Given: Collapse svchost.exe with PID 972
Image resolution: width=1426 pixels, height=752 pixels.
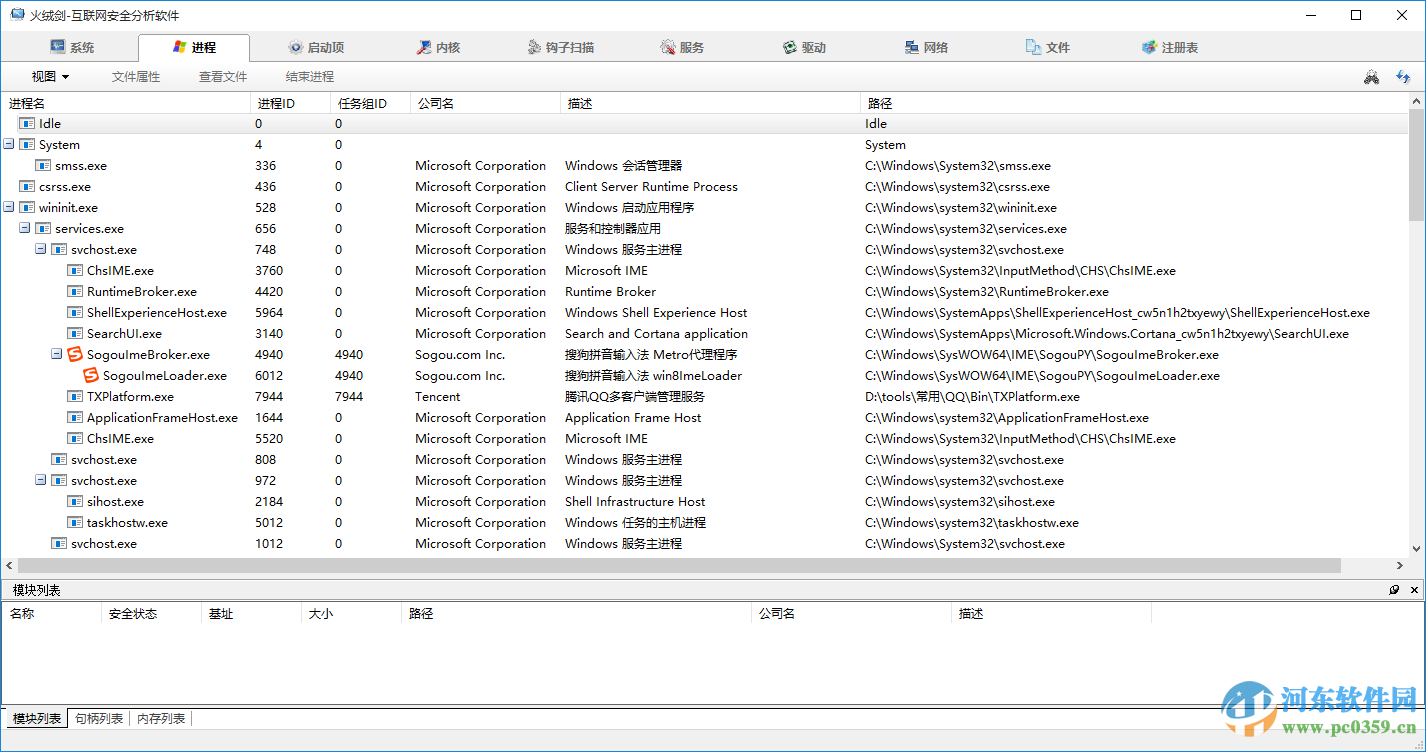Looking at the screenshot, I should pyautogui.click(x=41, y=480).
